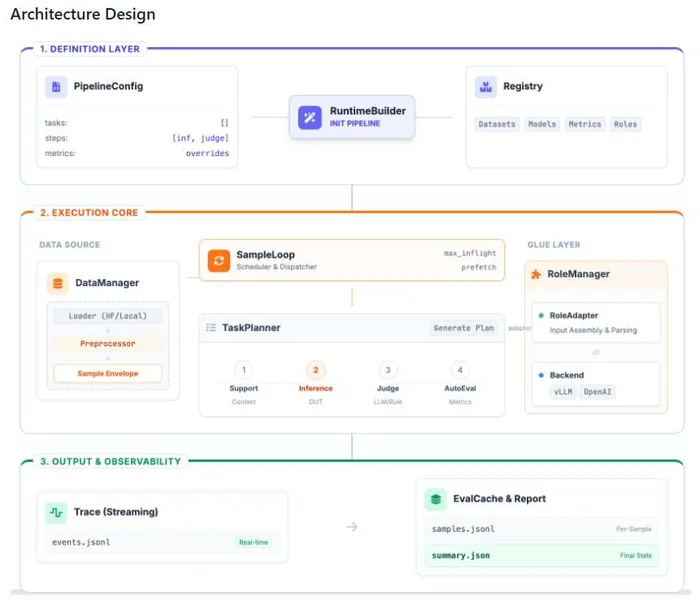
Task: Click the SampleLoop refresh icon
Action: tap(218, 261)
